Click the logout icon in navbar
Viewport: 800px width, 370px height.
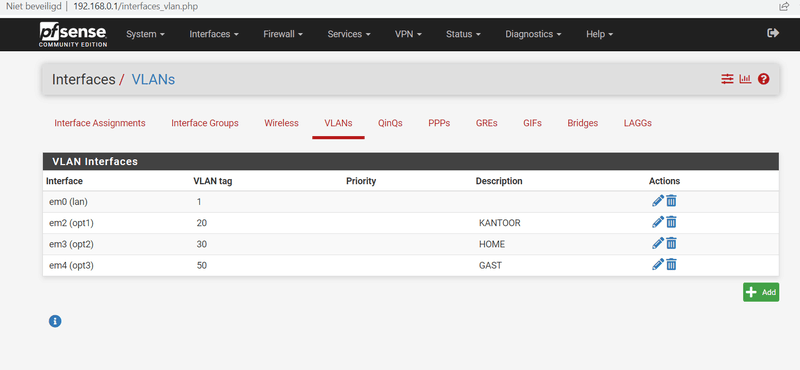(773, 33)
